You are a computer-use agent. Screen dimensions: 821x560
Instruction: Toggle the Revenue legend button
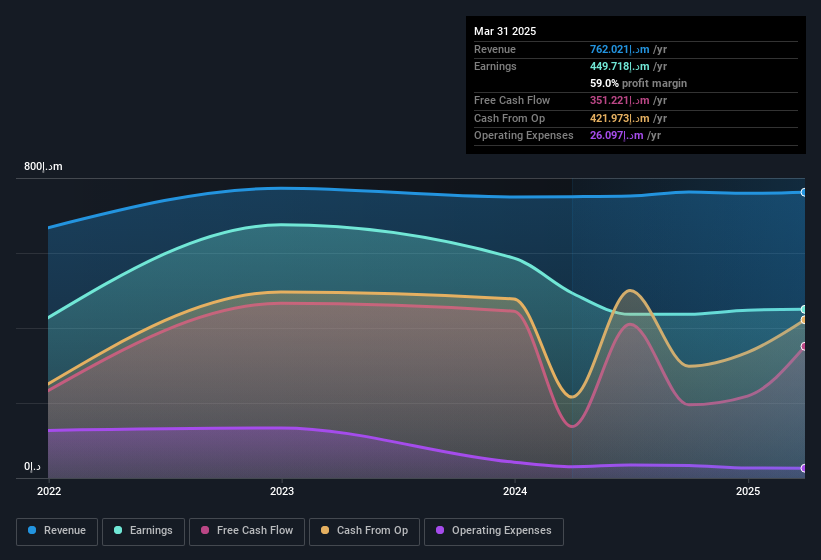tap(57, 532)
